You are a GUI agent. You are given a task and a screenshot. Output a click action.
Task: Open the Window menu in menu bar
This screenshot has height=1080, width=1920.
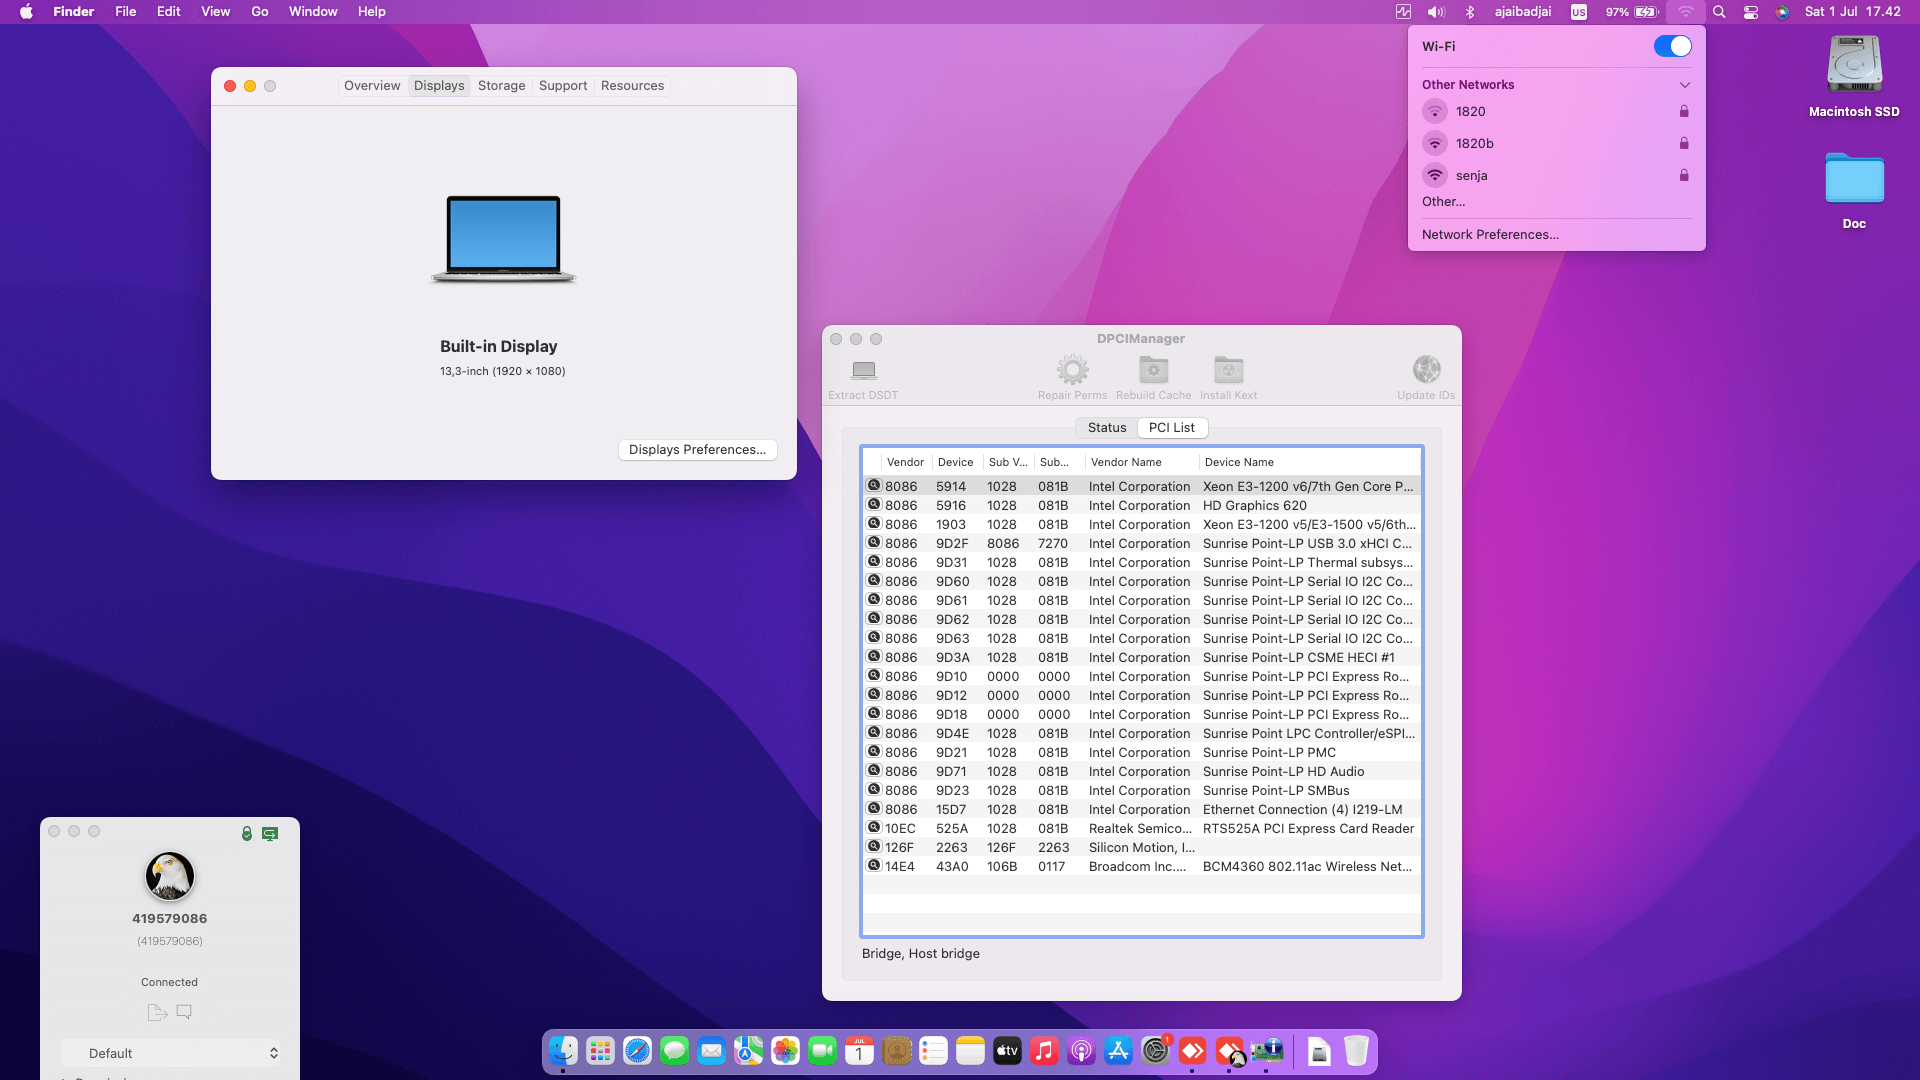click(x=313, y=12)
